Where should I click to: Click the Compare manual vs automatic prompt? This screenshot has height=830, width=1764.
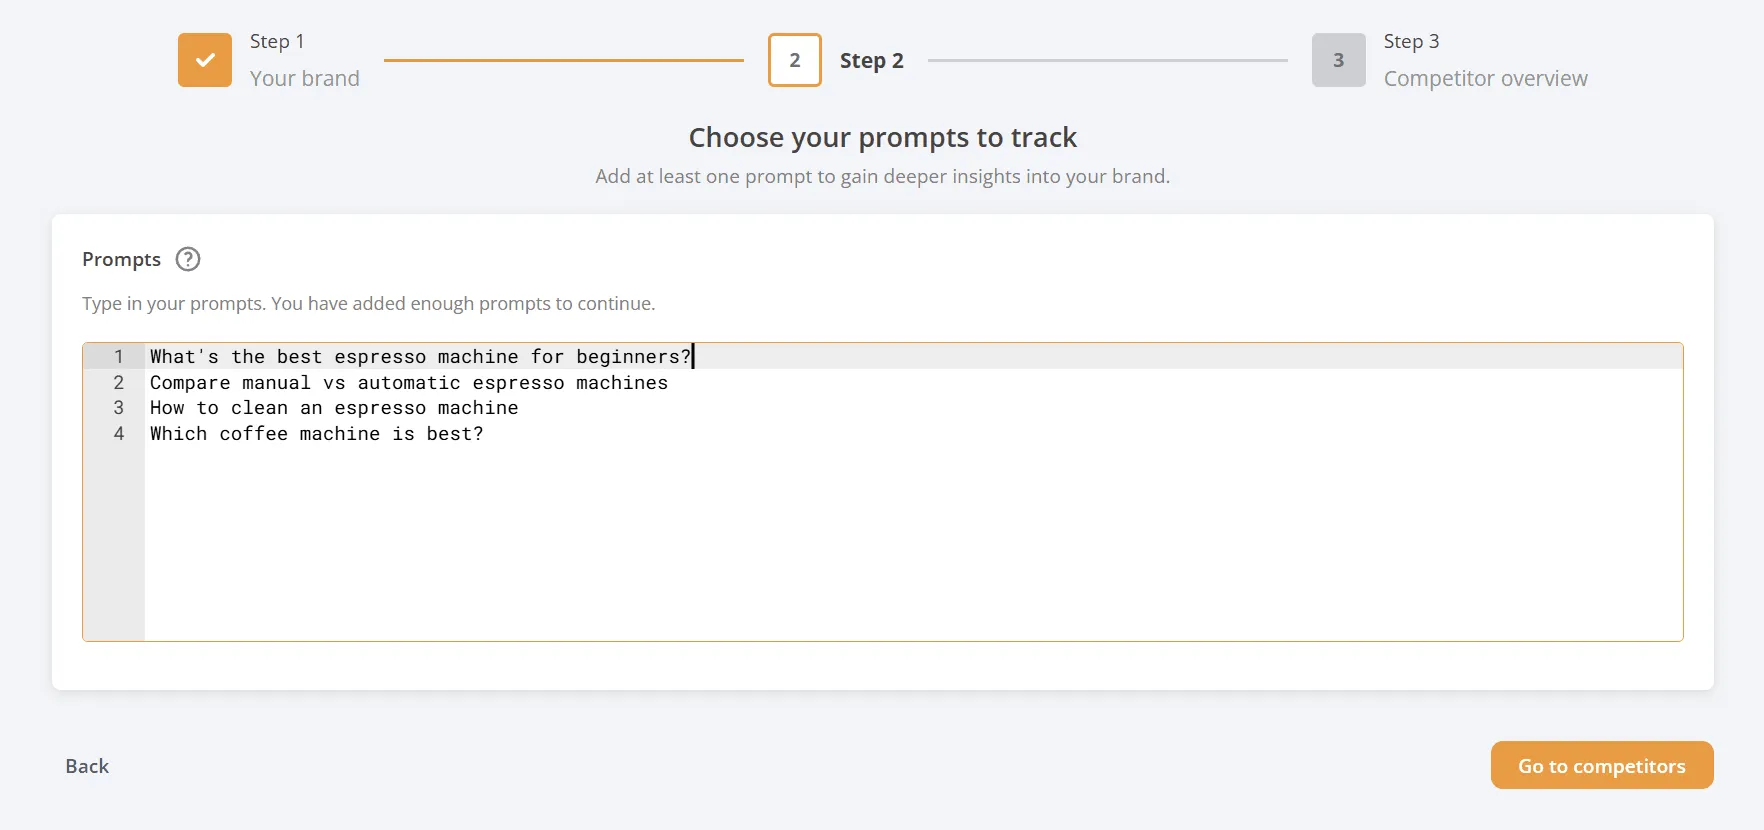tap(408, 382)
